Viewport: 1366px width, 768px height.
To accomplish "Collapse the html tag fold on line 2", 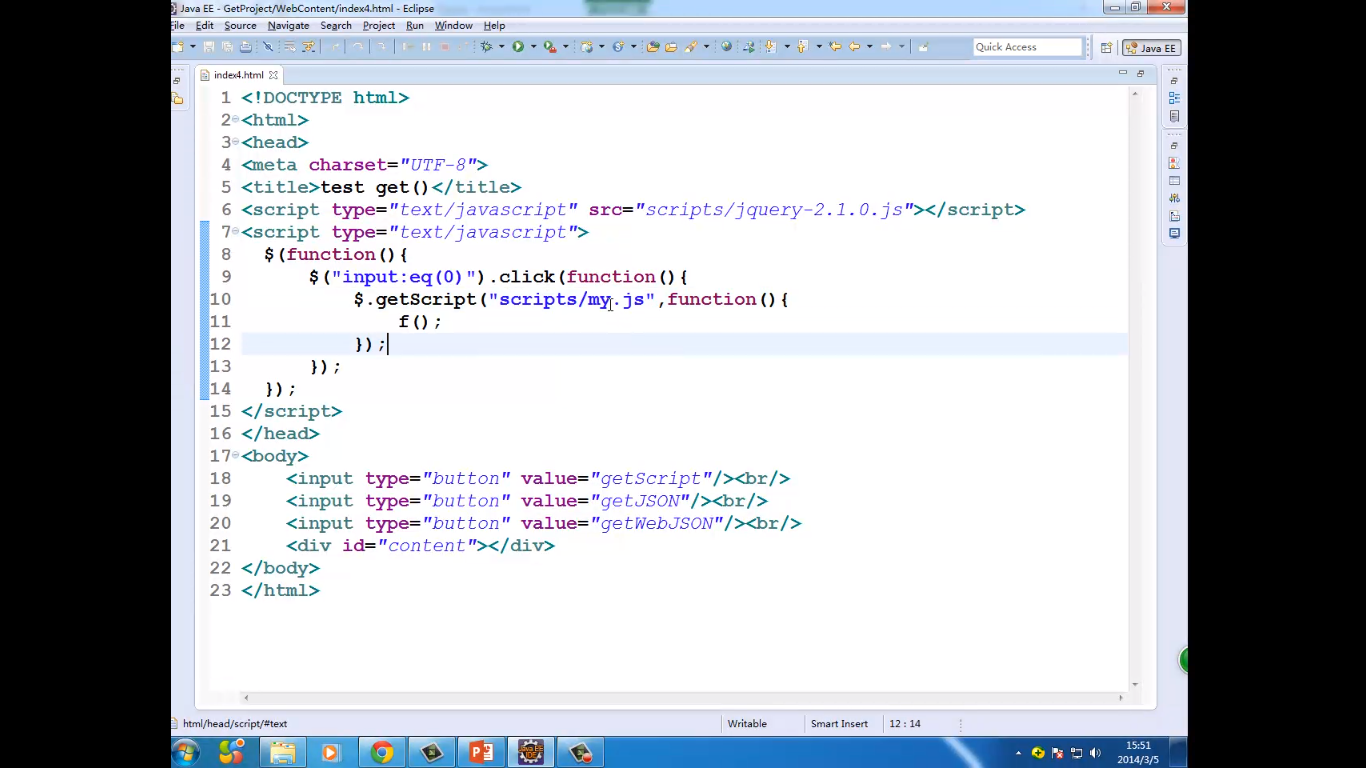I will (235, 119).
